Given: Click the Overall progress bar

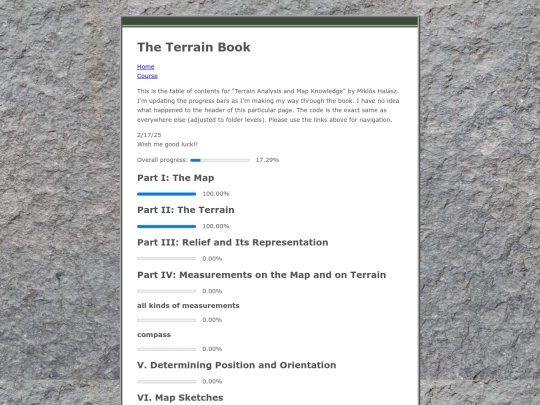Looking at the screenshot, I should [220, 160].
